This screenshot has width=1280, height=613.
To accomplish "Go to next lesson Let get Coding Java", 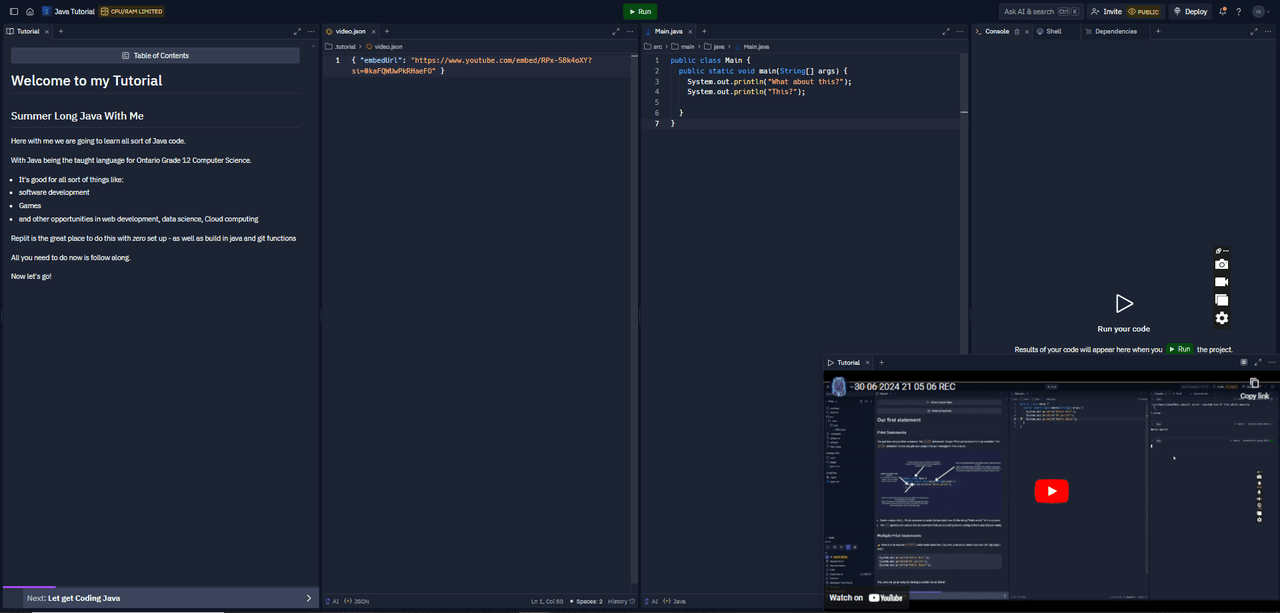I will (160, 598).
